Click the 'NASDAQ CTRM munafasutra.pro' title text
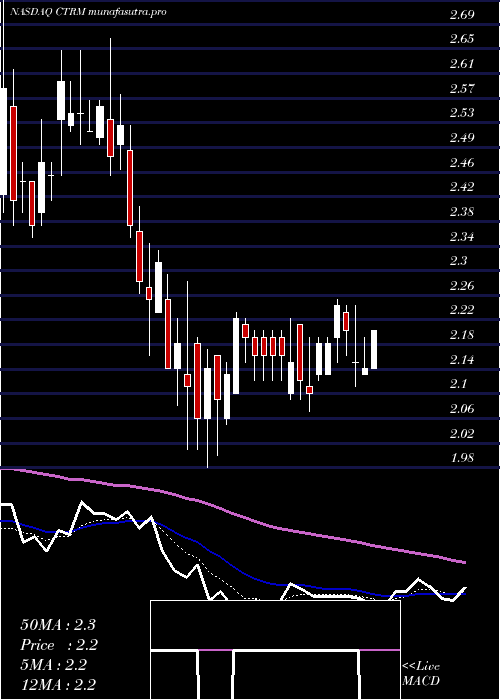500x700 pixels. [x=88, y=12]
